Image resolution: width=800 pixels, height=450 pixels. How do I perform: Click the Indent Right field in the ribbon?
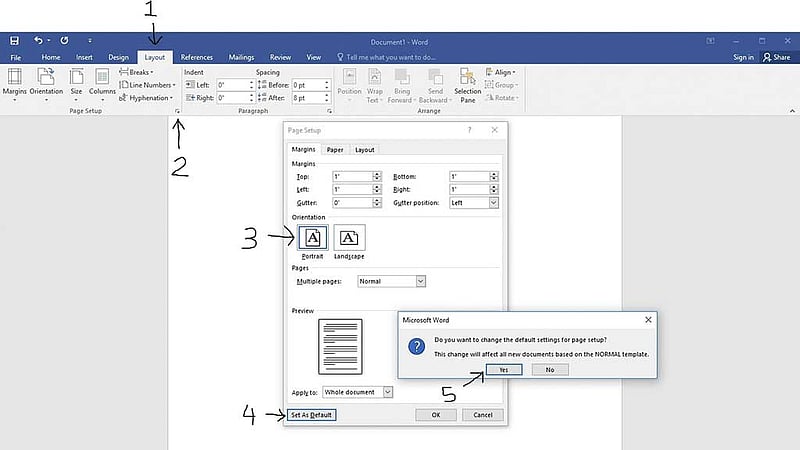[235, 97]
